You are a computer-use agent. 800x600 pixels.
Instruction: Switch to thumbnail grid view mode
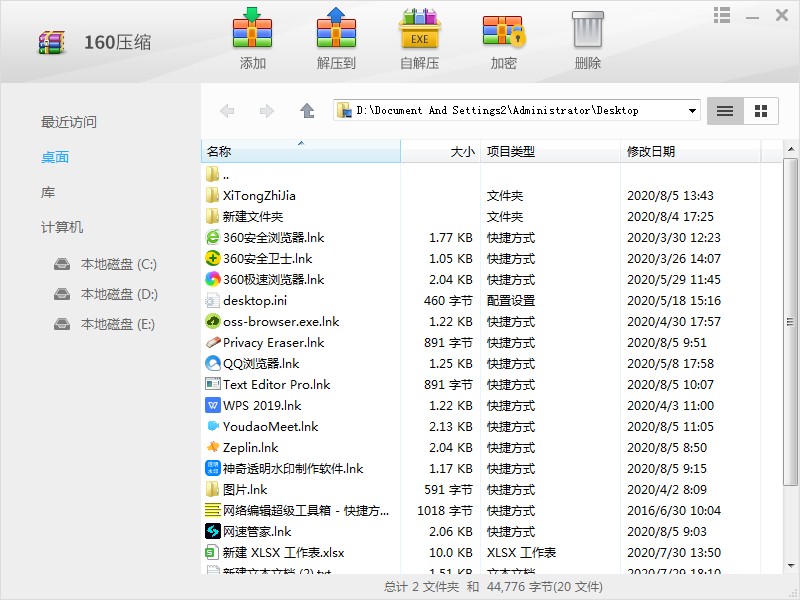pos(760,110)
